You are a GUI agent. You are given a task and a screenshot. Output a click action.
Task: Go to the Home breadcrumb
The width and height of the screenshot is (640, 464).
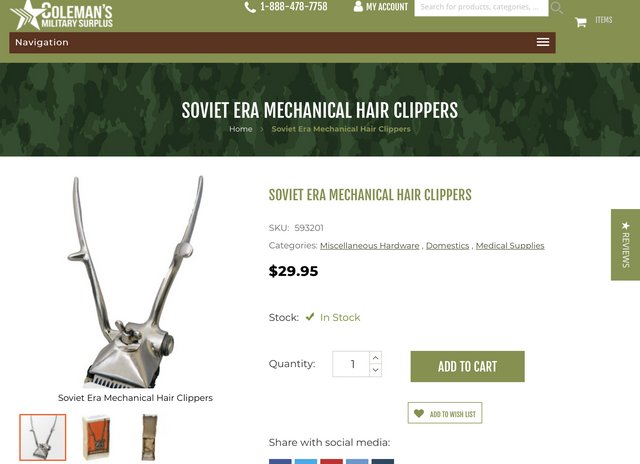pos(240,129)
